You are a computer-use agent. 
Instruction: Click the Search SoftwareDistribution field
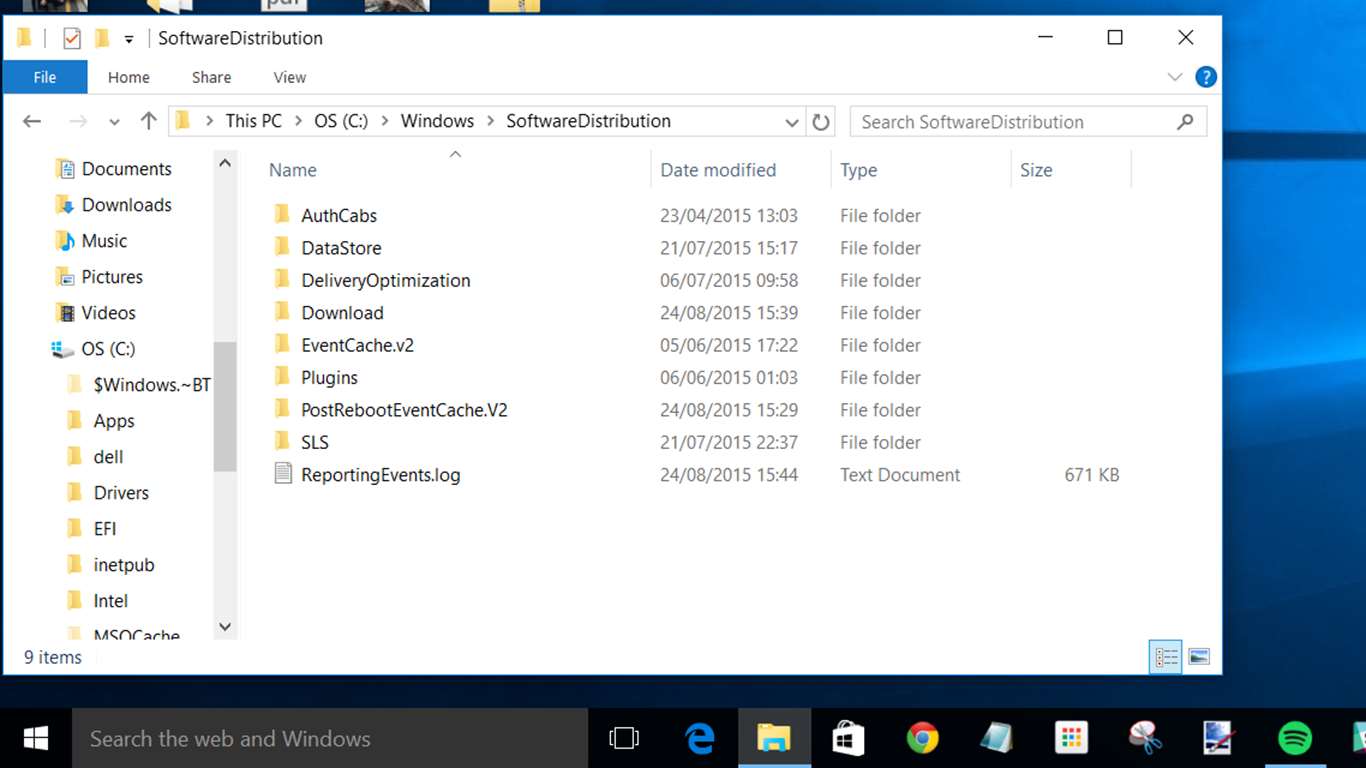click(x=1028, y=122)
